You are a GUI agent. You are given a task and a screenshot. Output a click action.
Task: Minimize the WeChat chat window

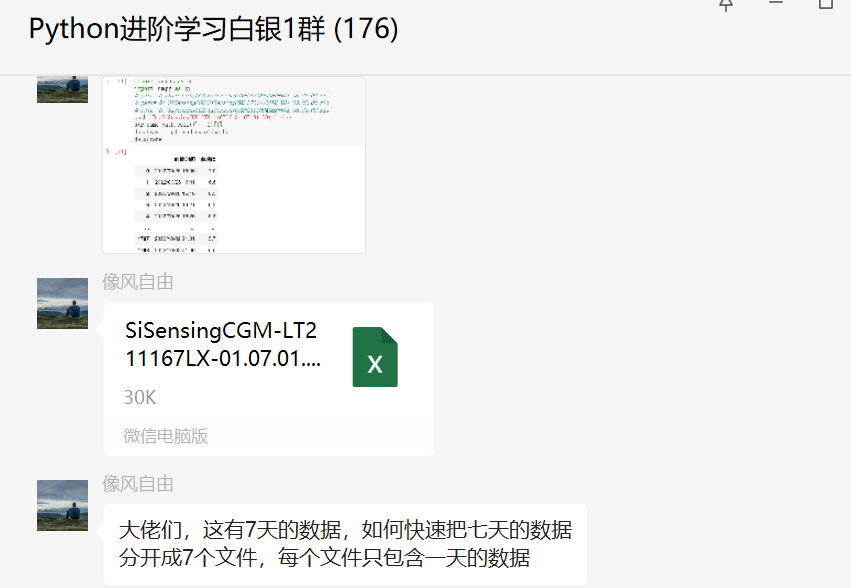[776, 3]
